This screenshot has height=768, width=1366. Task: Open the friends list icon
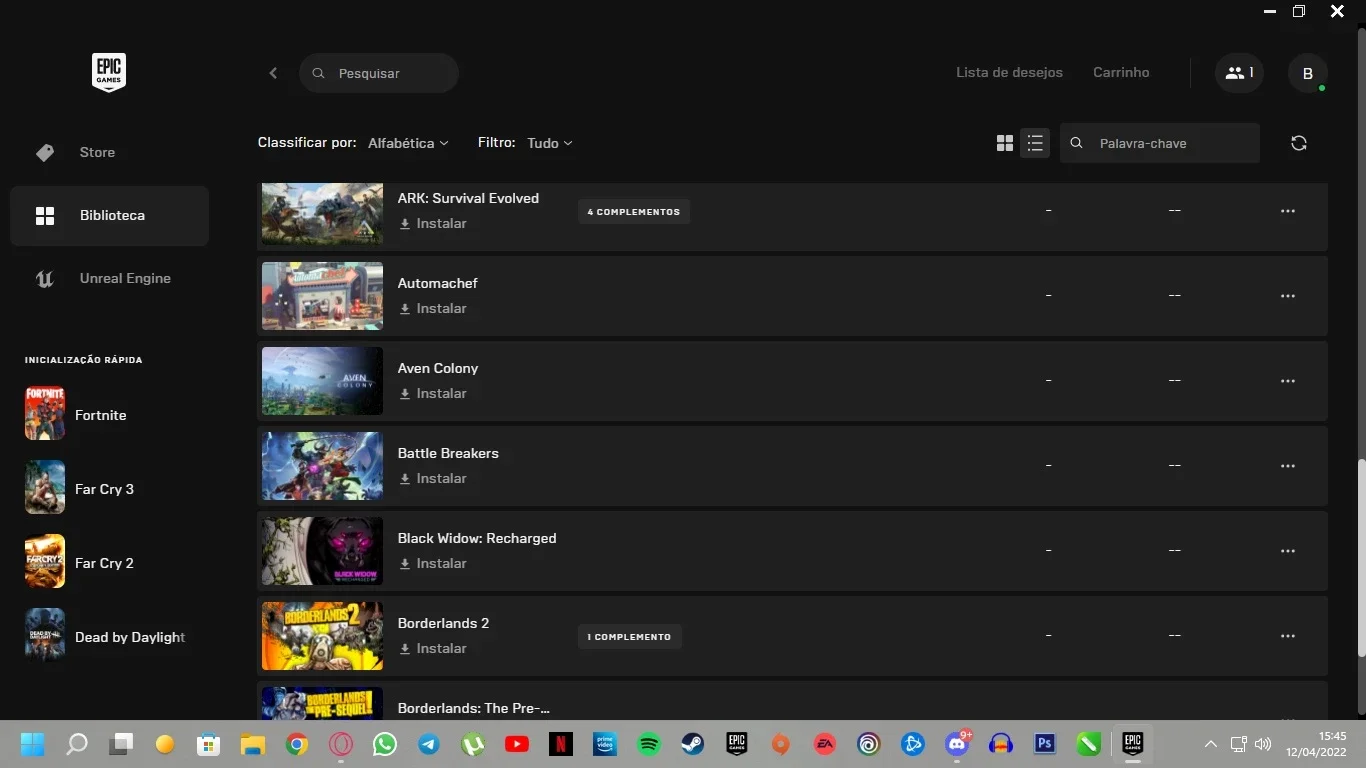[x=1239, y=73]
